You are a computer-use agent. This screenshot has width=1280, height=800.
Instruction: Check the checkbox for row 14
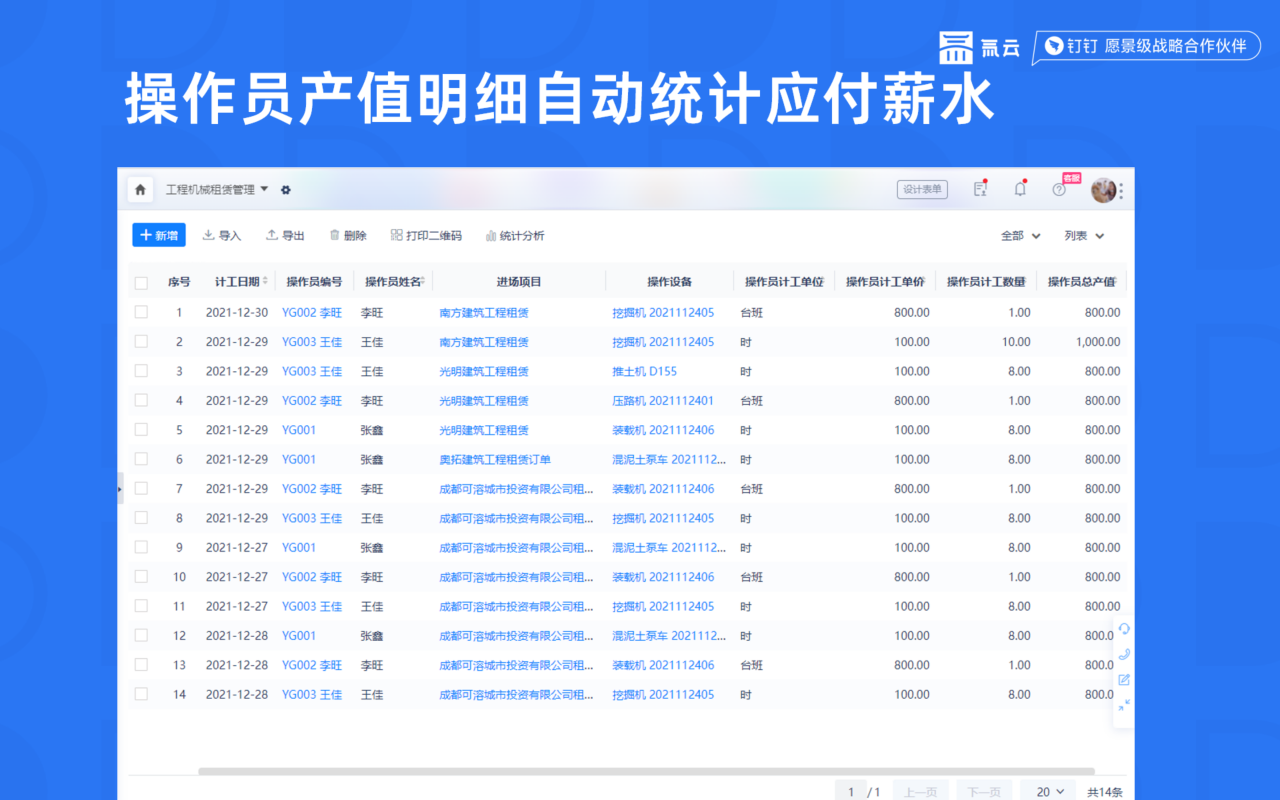pos(141,694)
